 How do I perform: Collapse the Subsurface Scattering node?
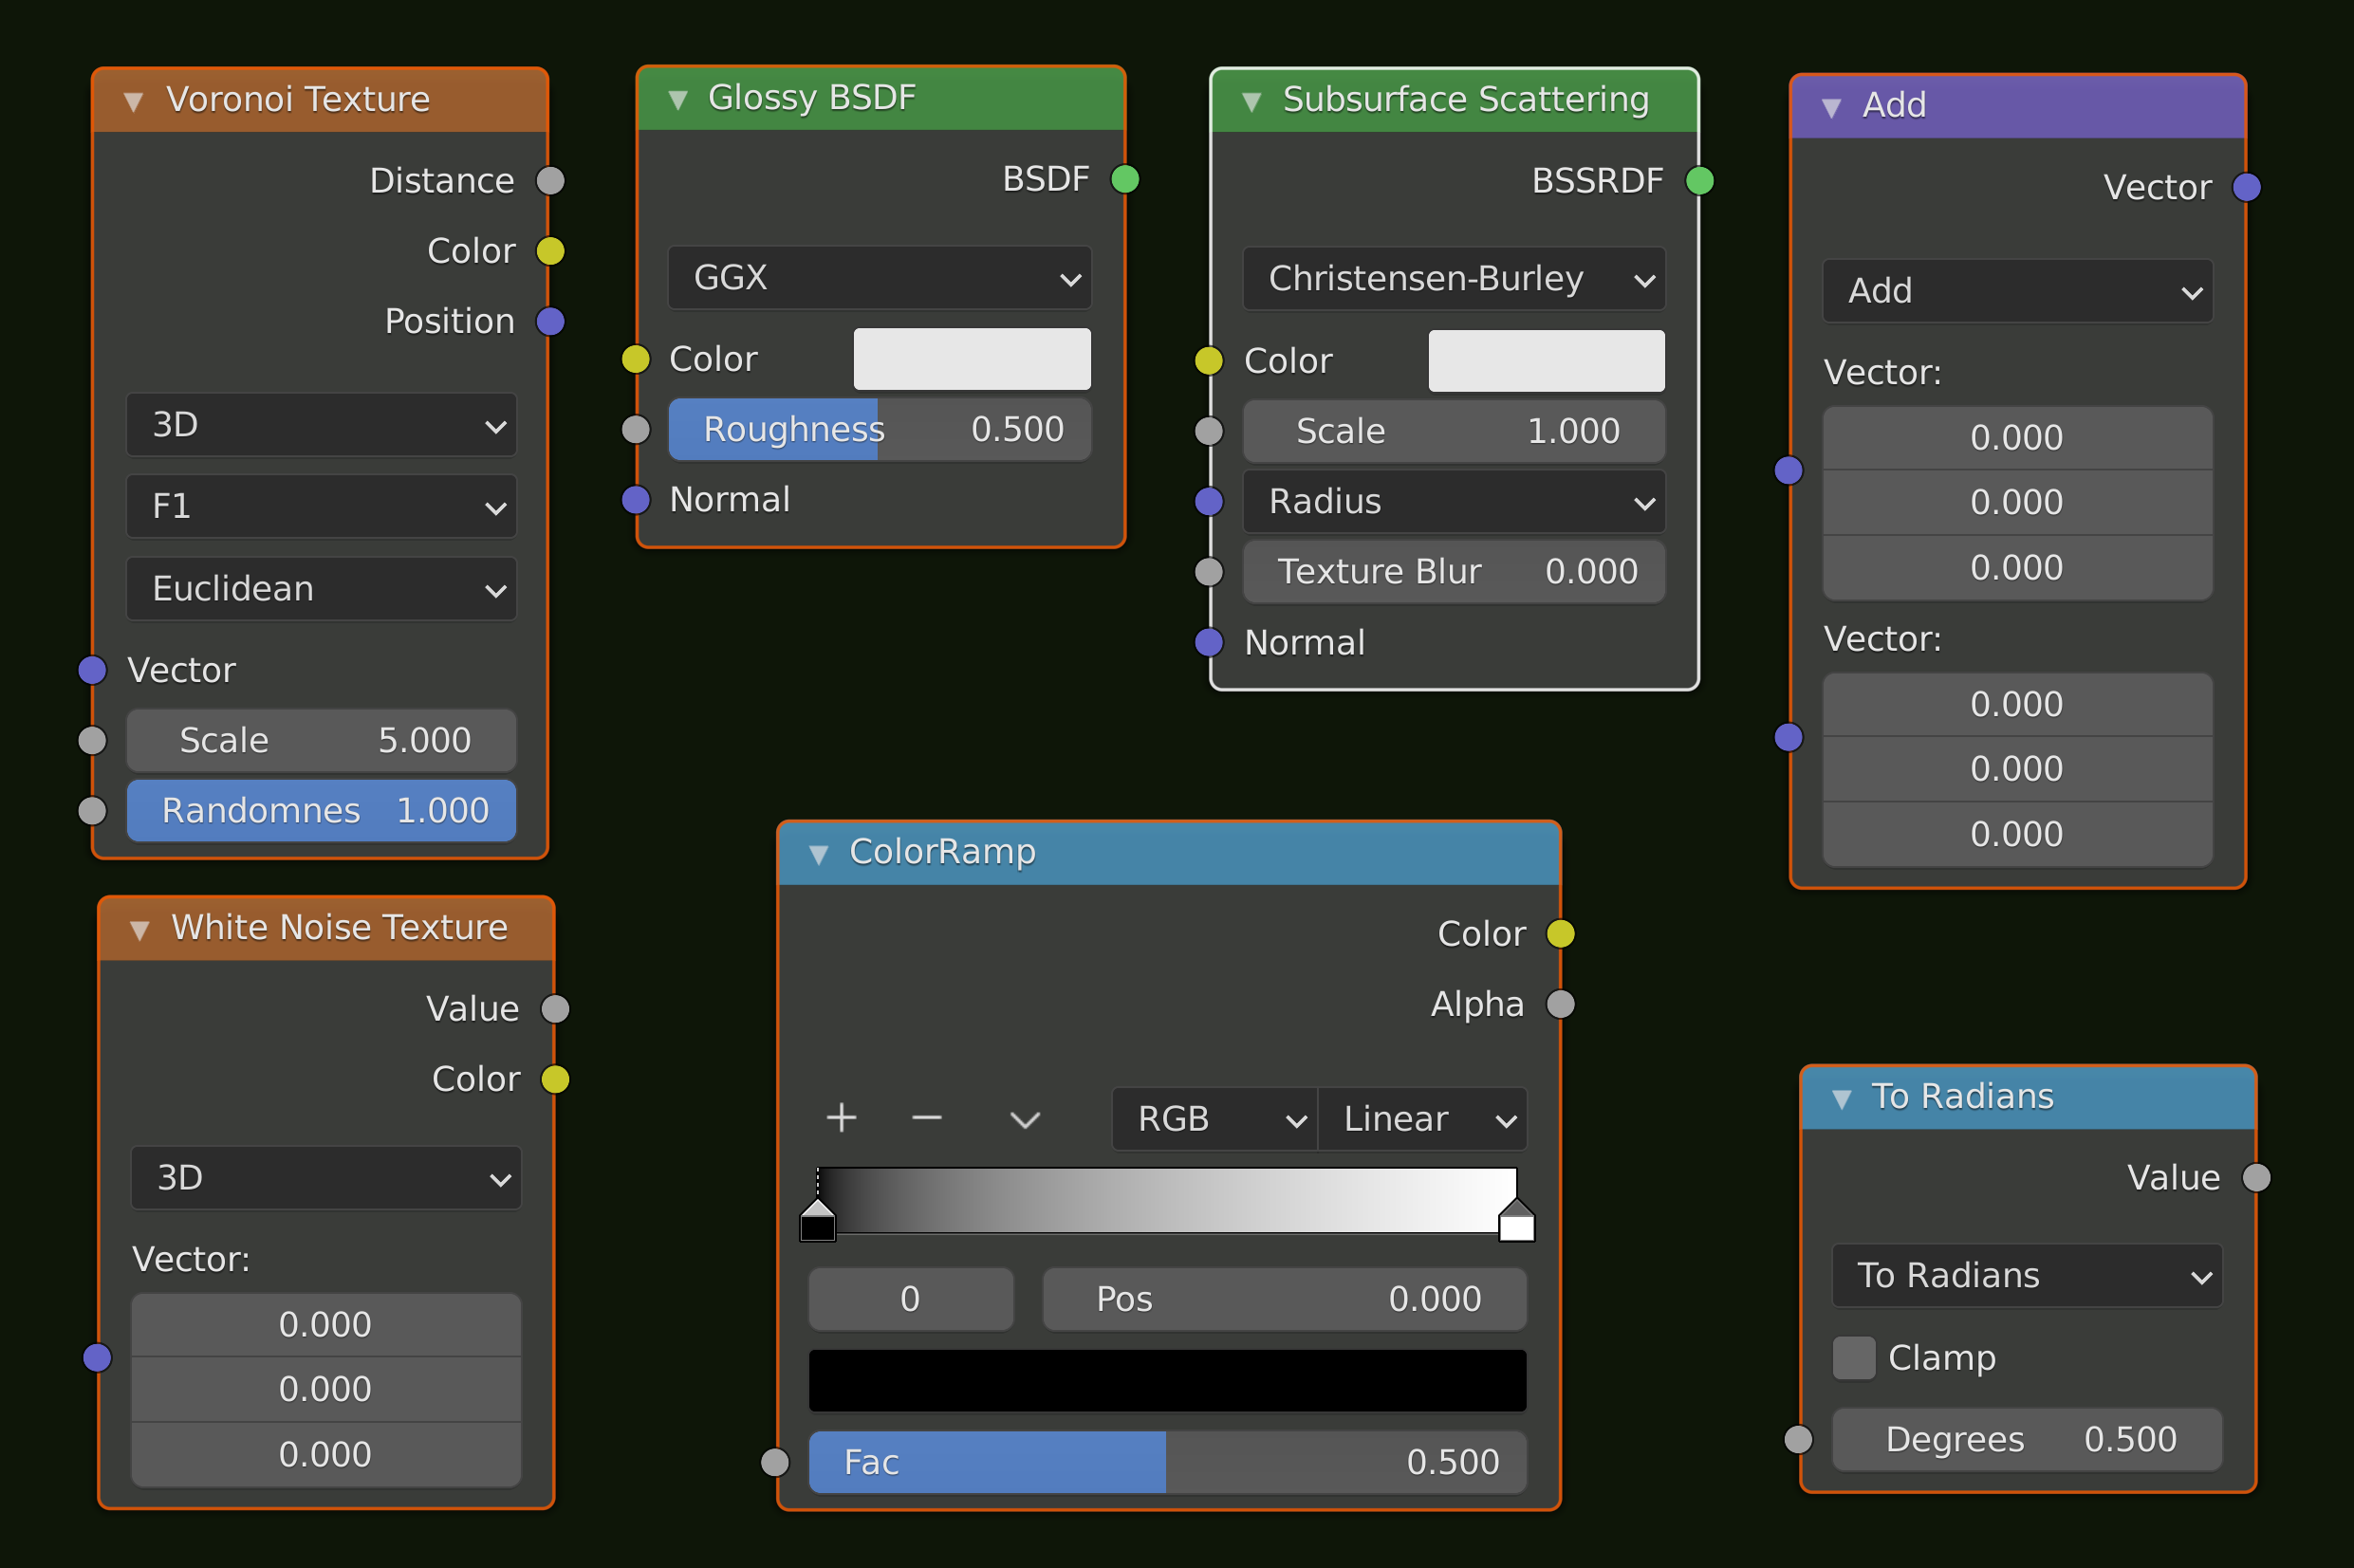(1251, 101)
